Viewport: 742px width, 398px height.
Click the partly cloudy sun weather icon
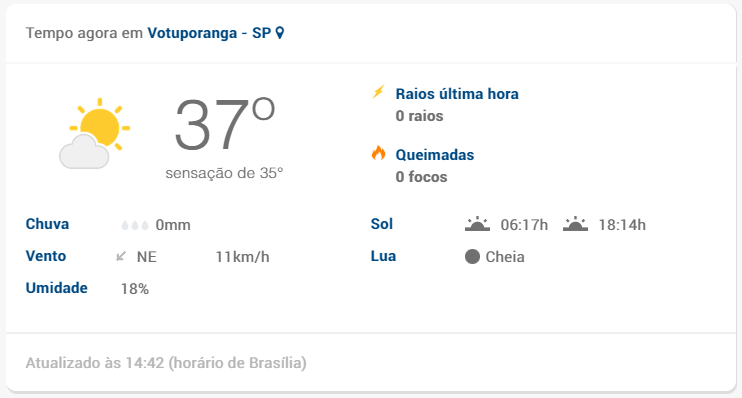[x=94, y=133]
